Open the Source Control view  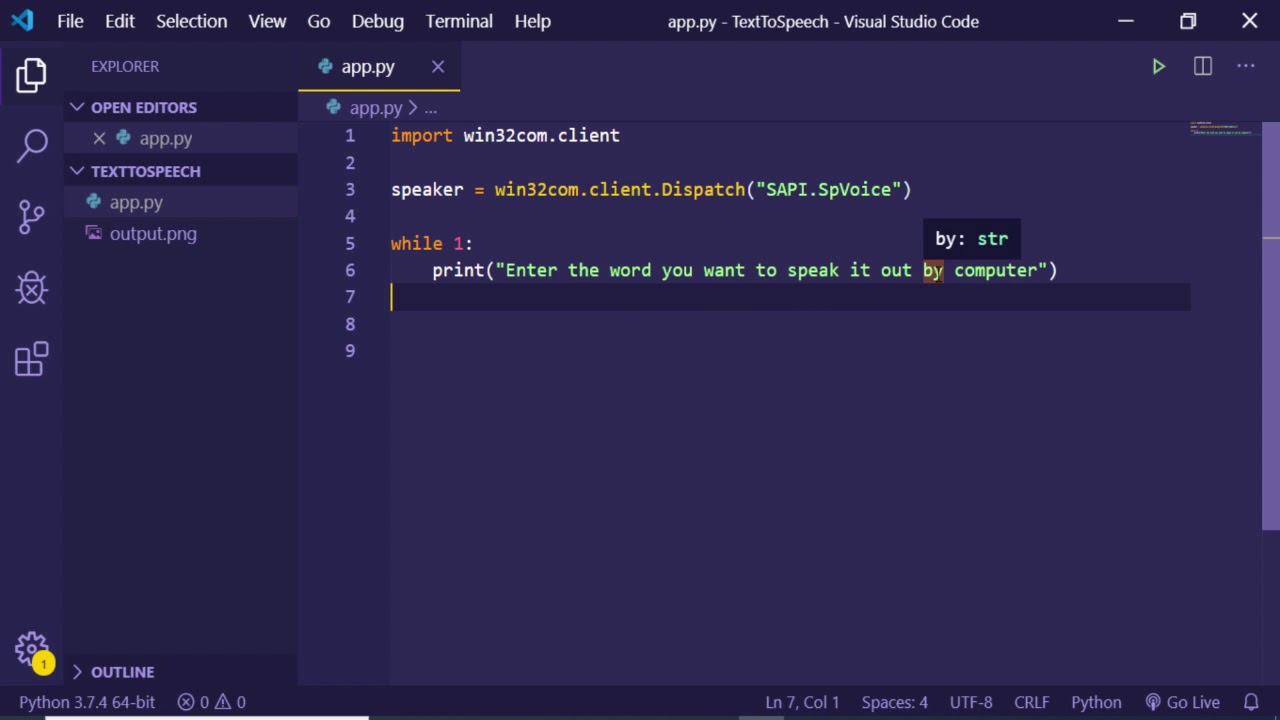coord(31,217)
